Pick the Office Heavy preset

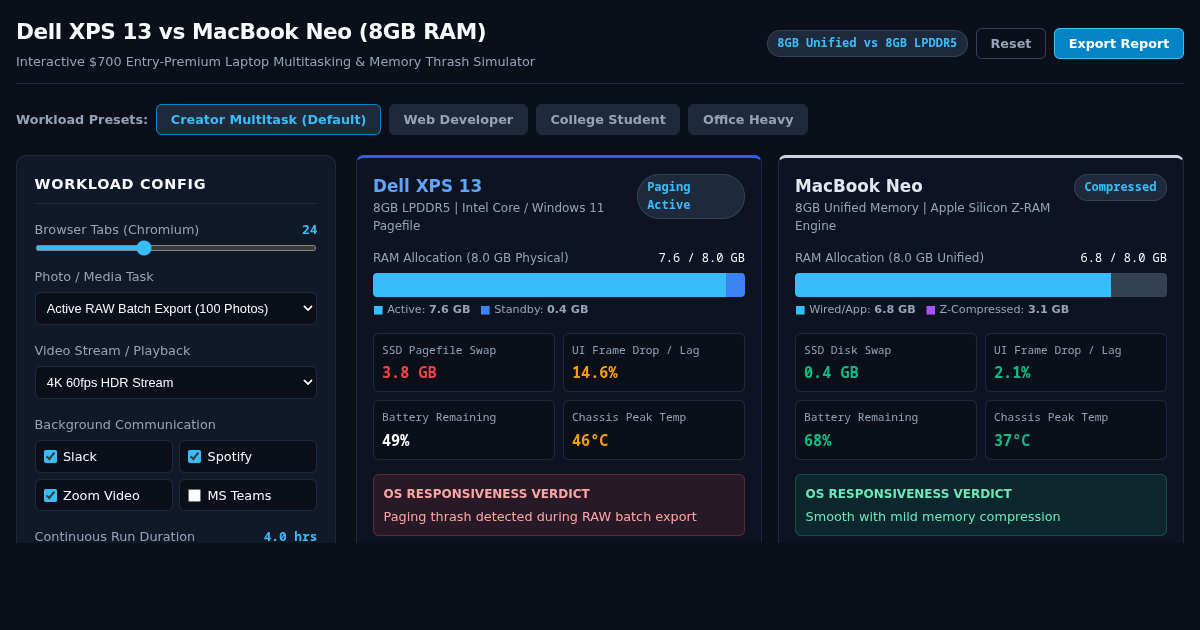pyautogui.click(x=748, y=119)
